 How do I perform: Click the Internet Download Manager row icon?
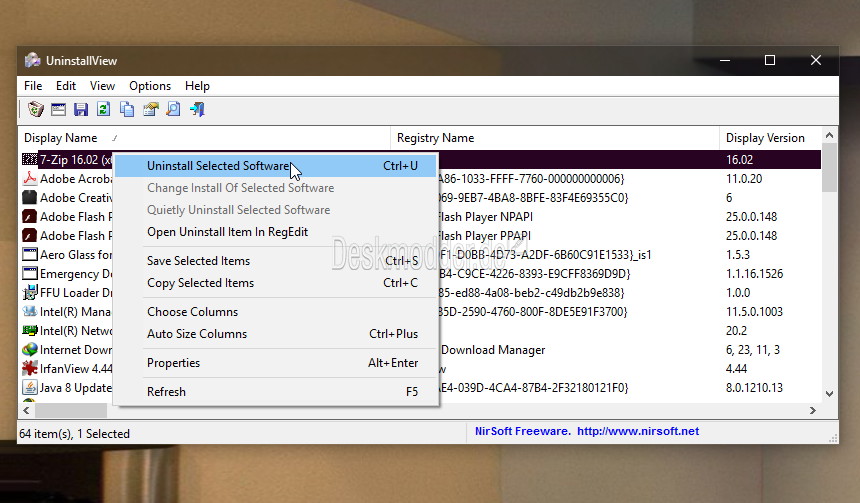pos(30,349)
